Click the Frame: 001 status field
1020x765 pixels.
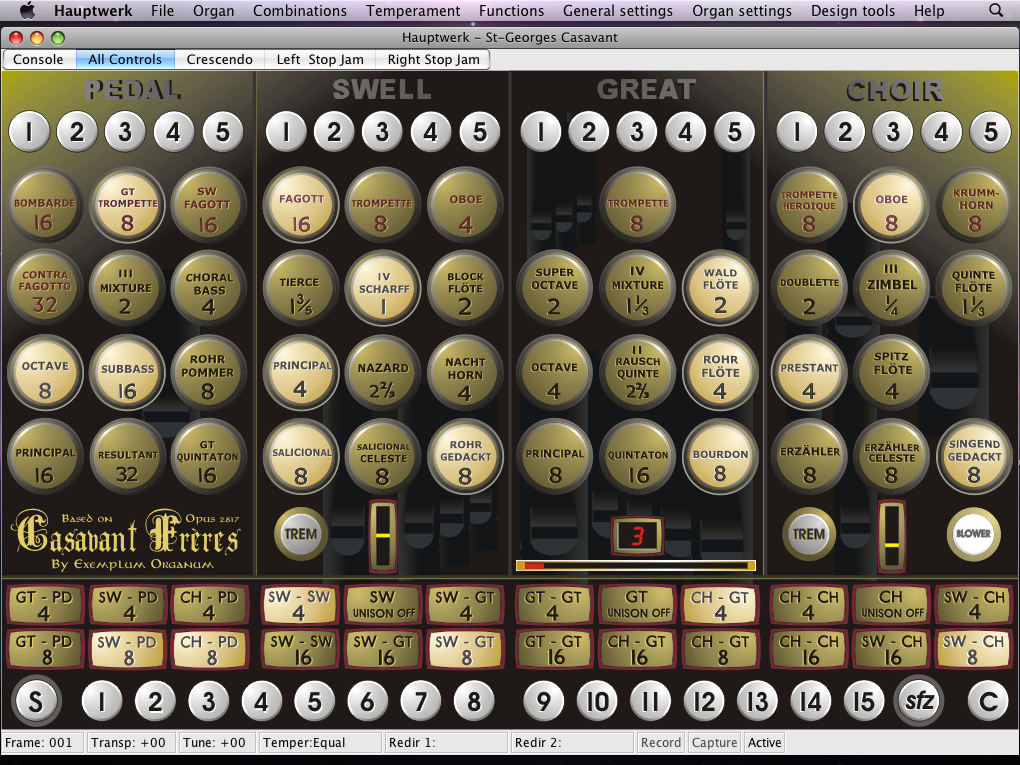[43, 742]
